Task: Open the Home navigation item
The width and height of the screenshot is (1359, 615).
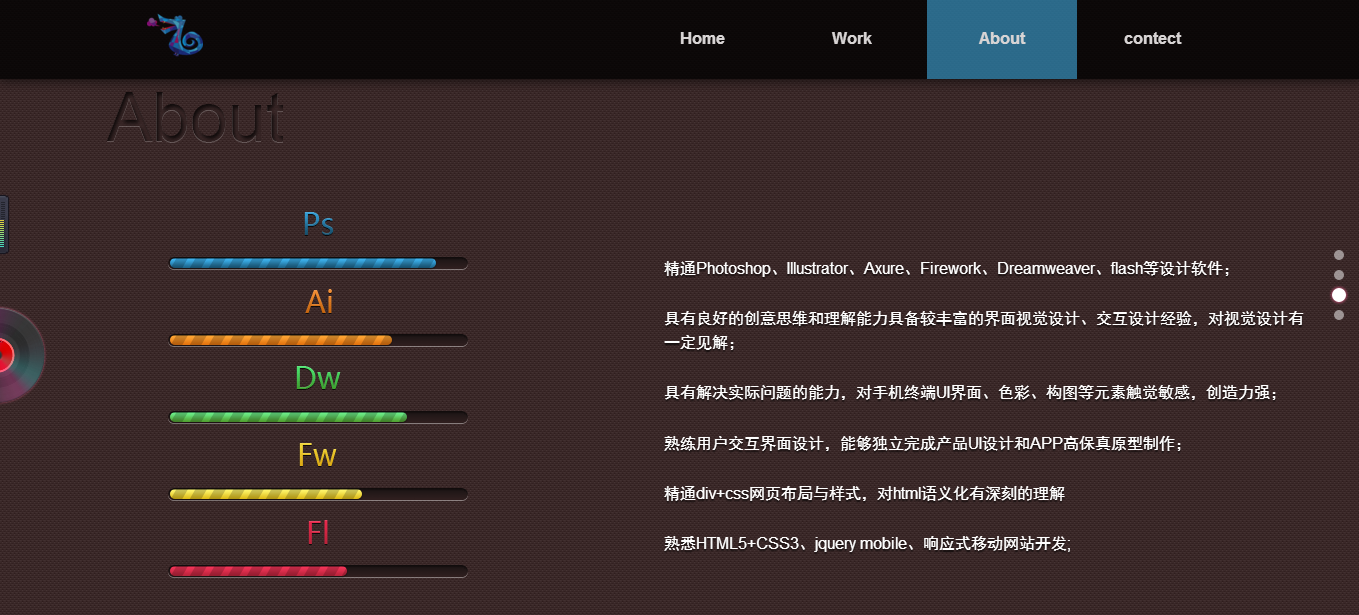Action: click(702, 39)
